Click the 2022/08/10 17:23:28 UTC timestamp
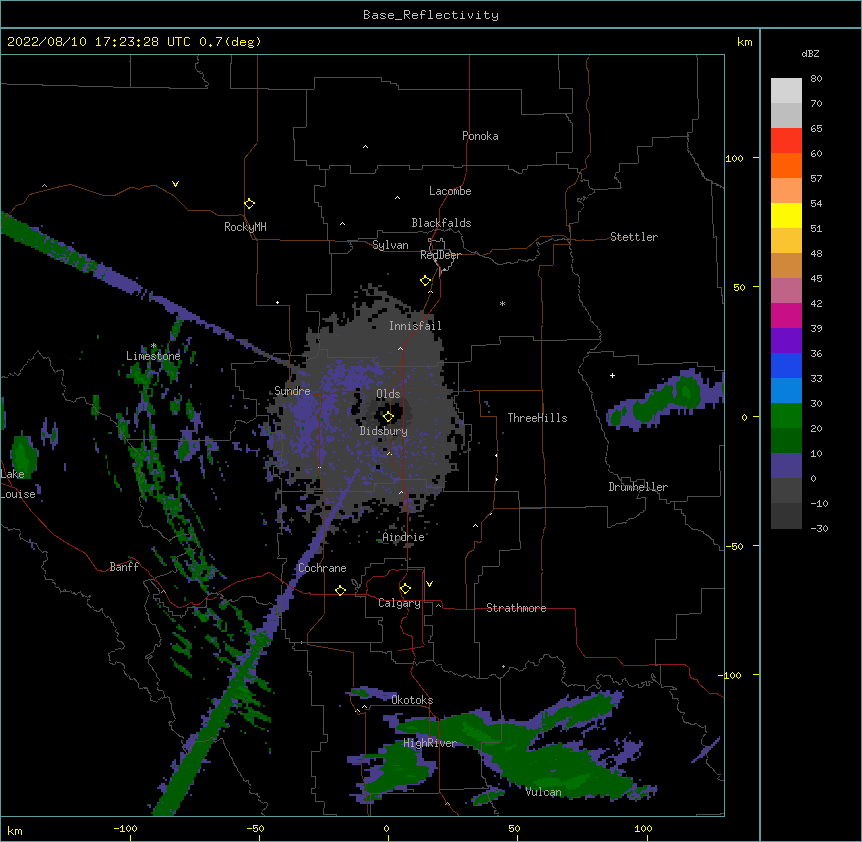The width and height of the screenshot is (862, 842). [x=99, y=42]
